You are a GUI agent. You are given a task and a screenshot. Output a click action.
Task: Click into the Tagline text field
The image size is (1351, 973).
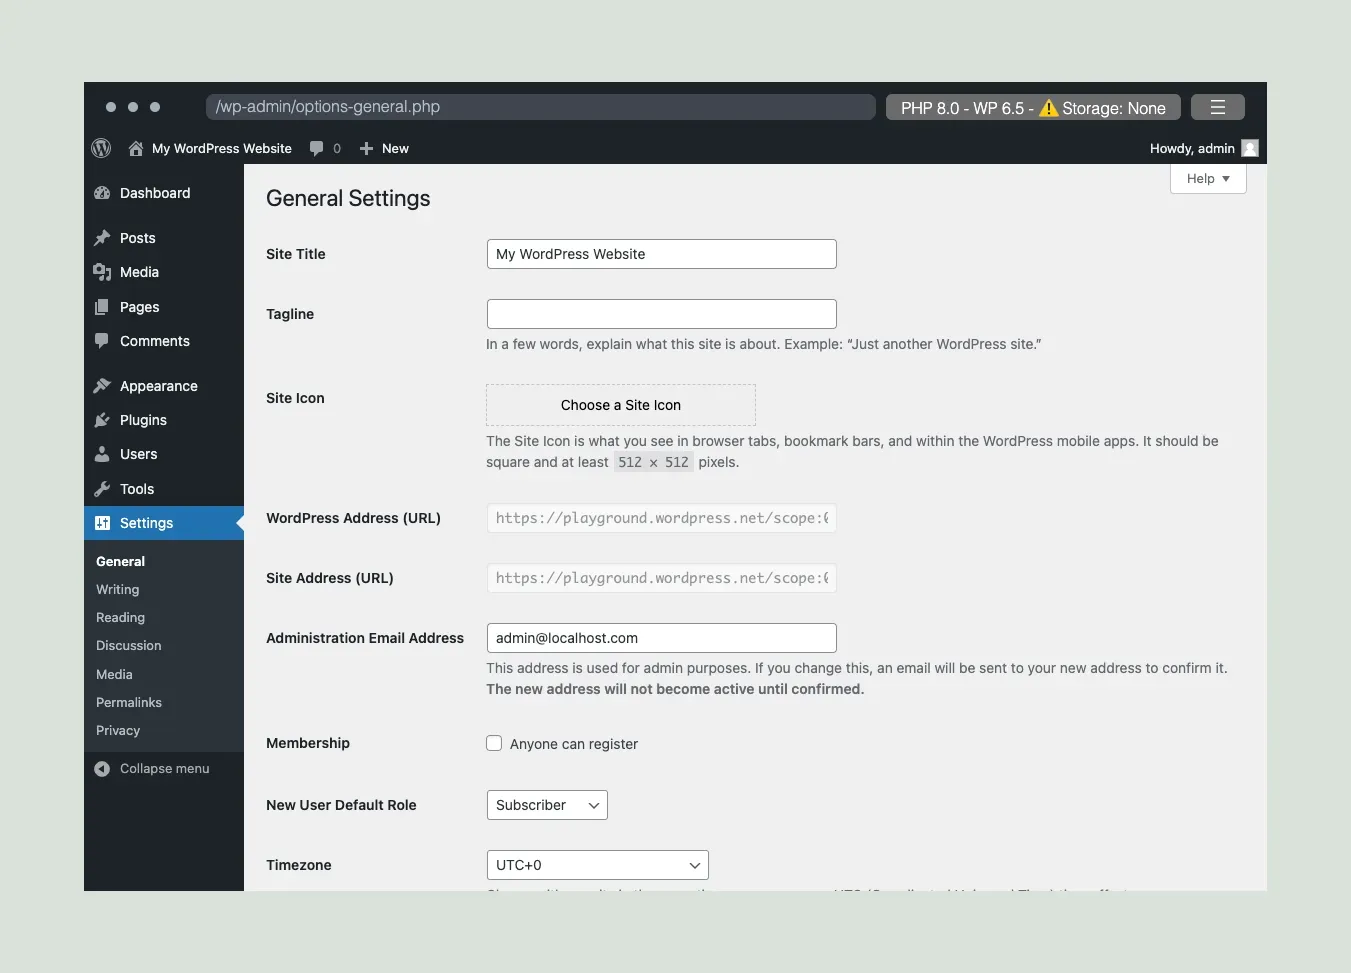click(x=661, y=314)
